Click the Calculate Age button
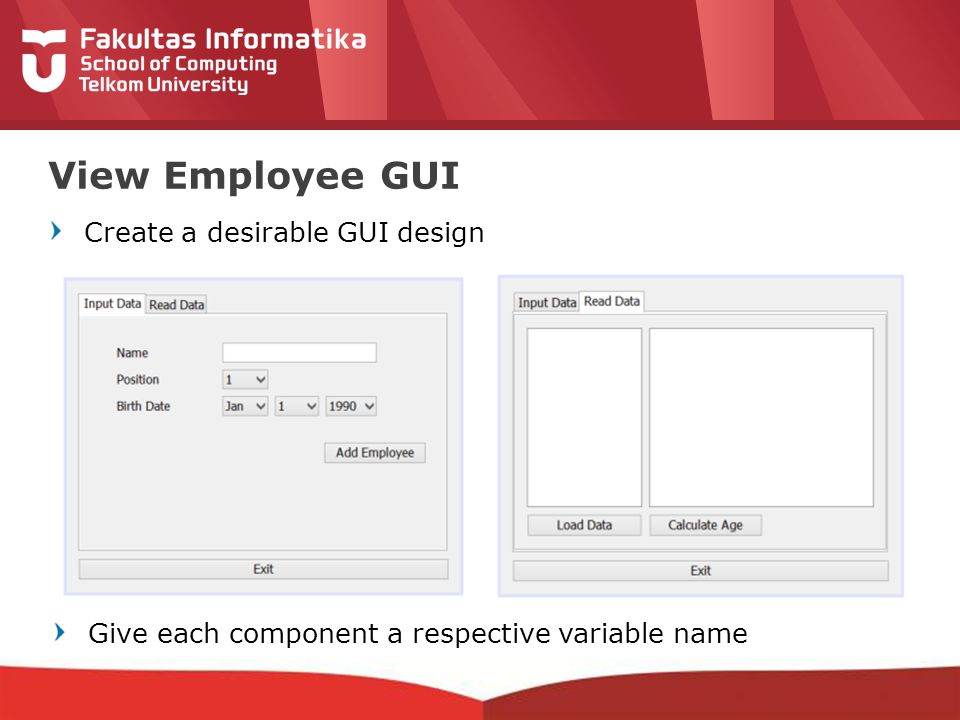 click(x=705, y=525)
